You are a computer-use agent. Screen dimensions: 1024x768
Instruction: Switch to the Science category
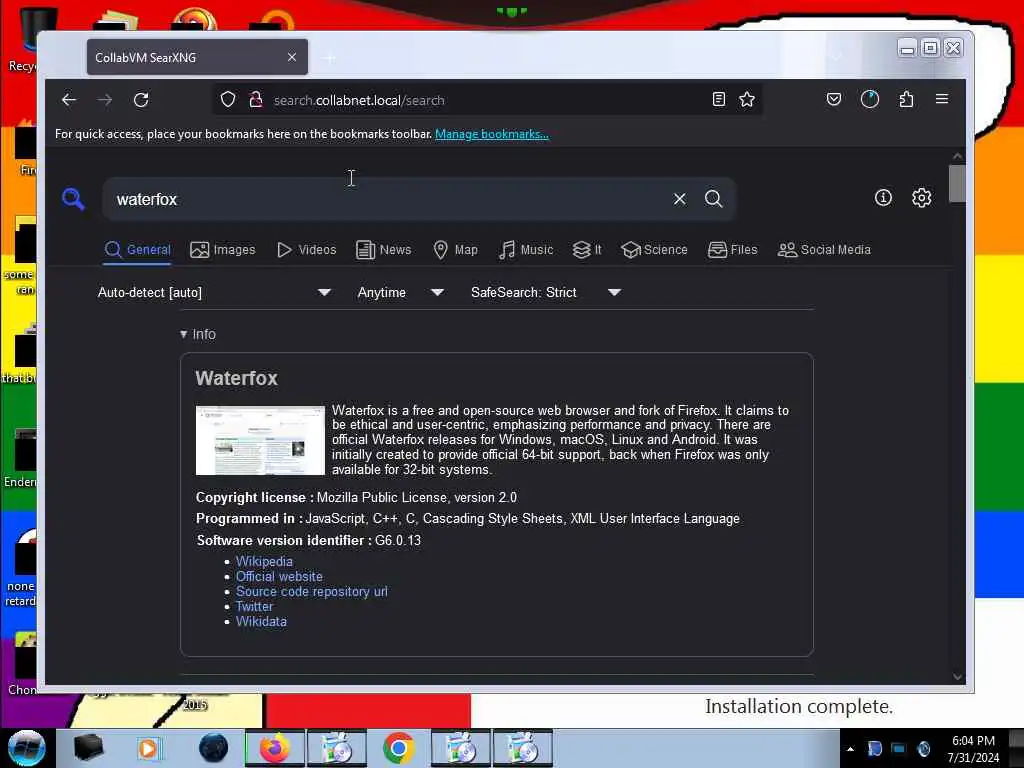[654, 249]
